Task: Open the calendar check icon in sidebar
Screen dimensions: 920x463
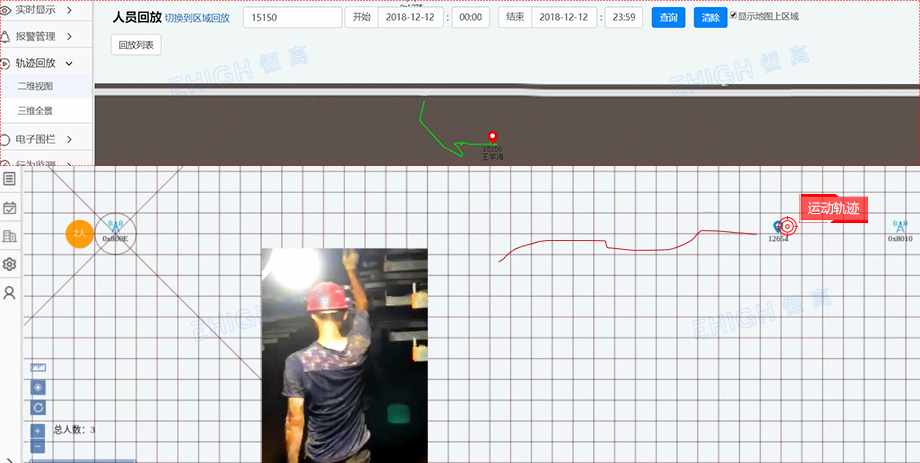Action: [x=9, y=208]
